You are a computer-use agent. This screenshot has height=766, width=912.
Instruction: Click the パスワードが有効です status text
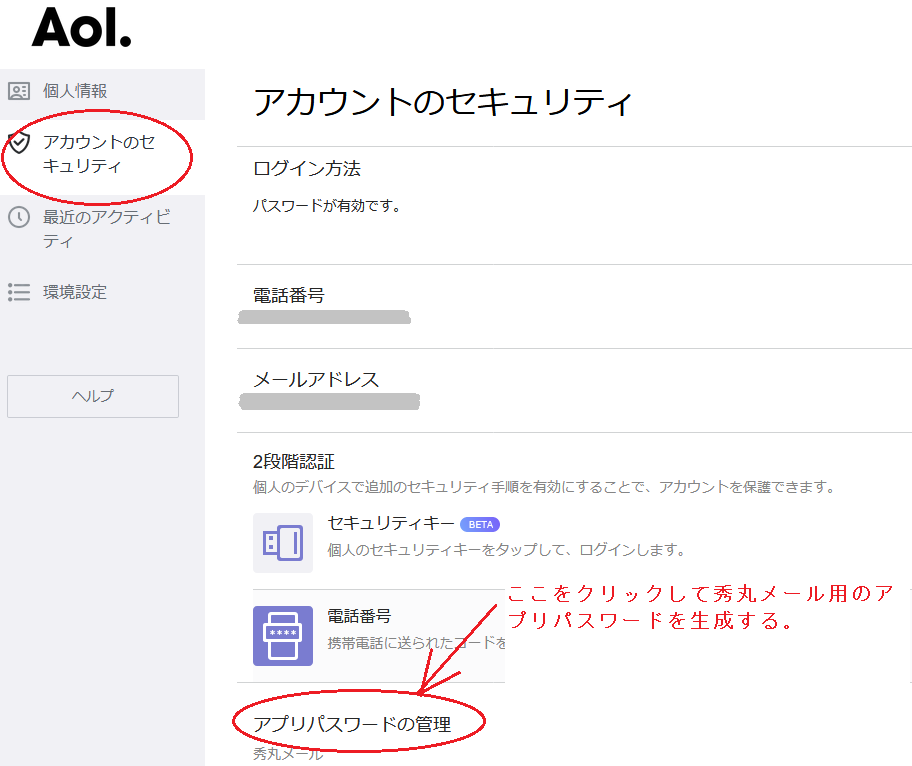pos(326,206)
